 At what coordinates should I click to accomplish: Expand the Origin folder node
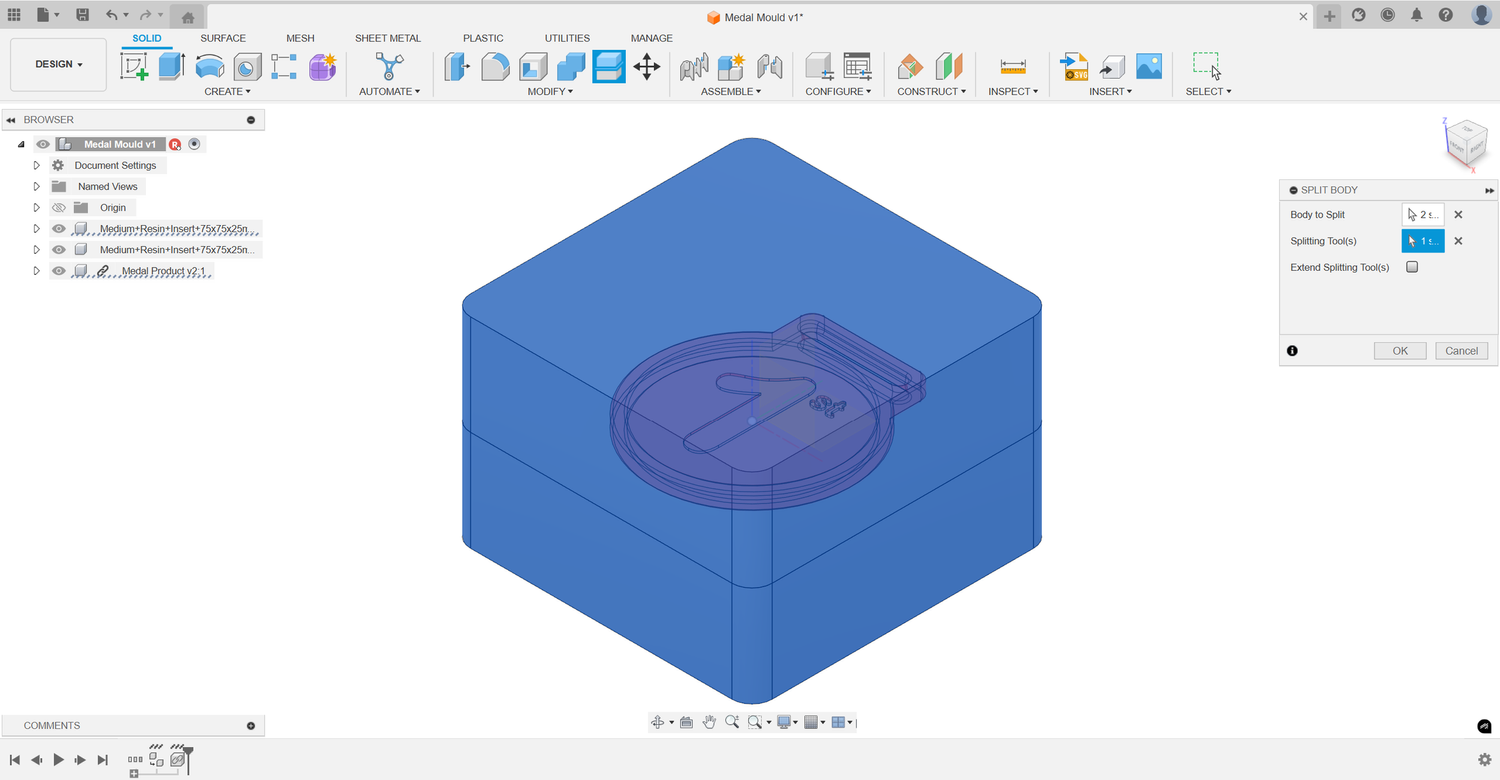(37, 208)
